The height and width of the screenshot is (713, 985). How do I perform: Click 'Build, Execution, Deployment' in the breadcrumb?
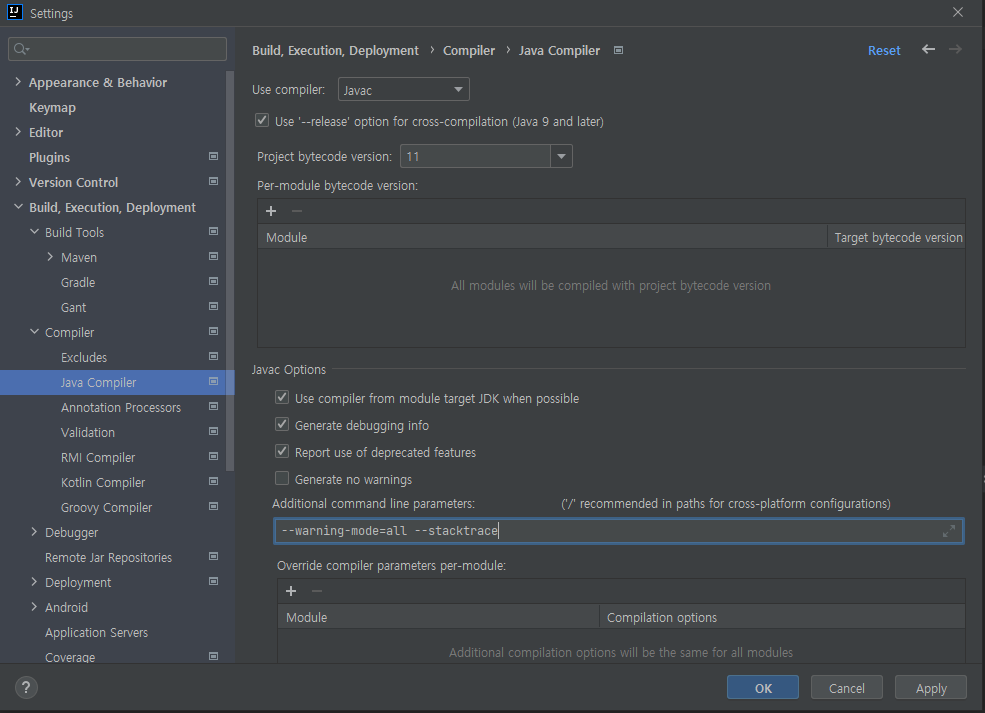[335, 50]
